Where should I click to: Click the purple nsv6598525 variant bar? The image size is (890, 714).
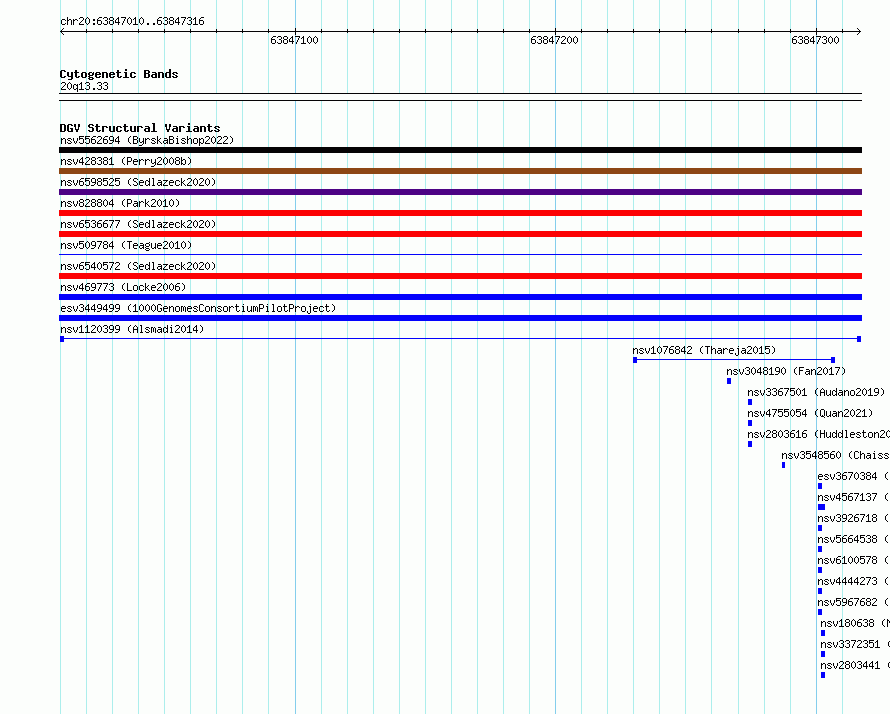tap(460, 192)
